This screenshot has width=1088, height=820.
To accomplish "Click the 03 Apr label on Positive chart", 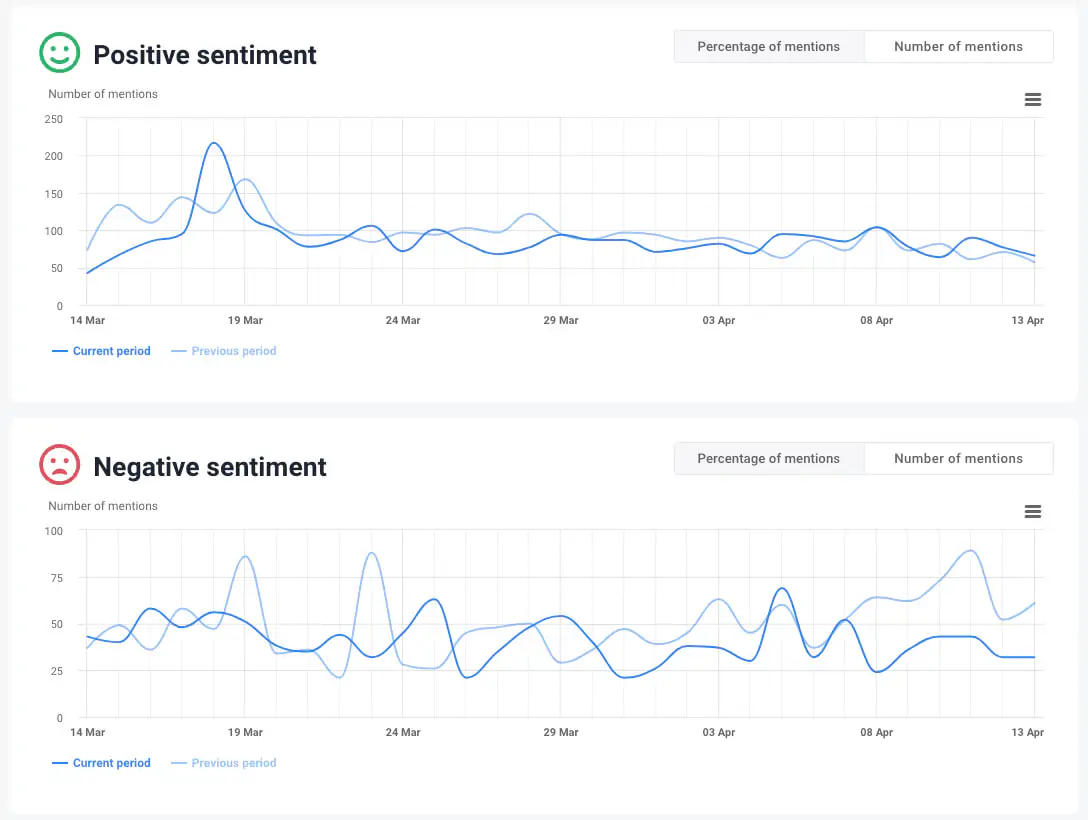I will (719, 321).
